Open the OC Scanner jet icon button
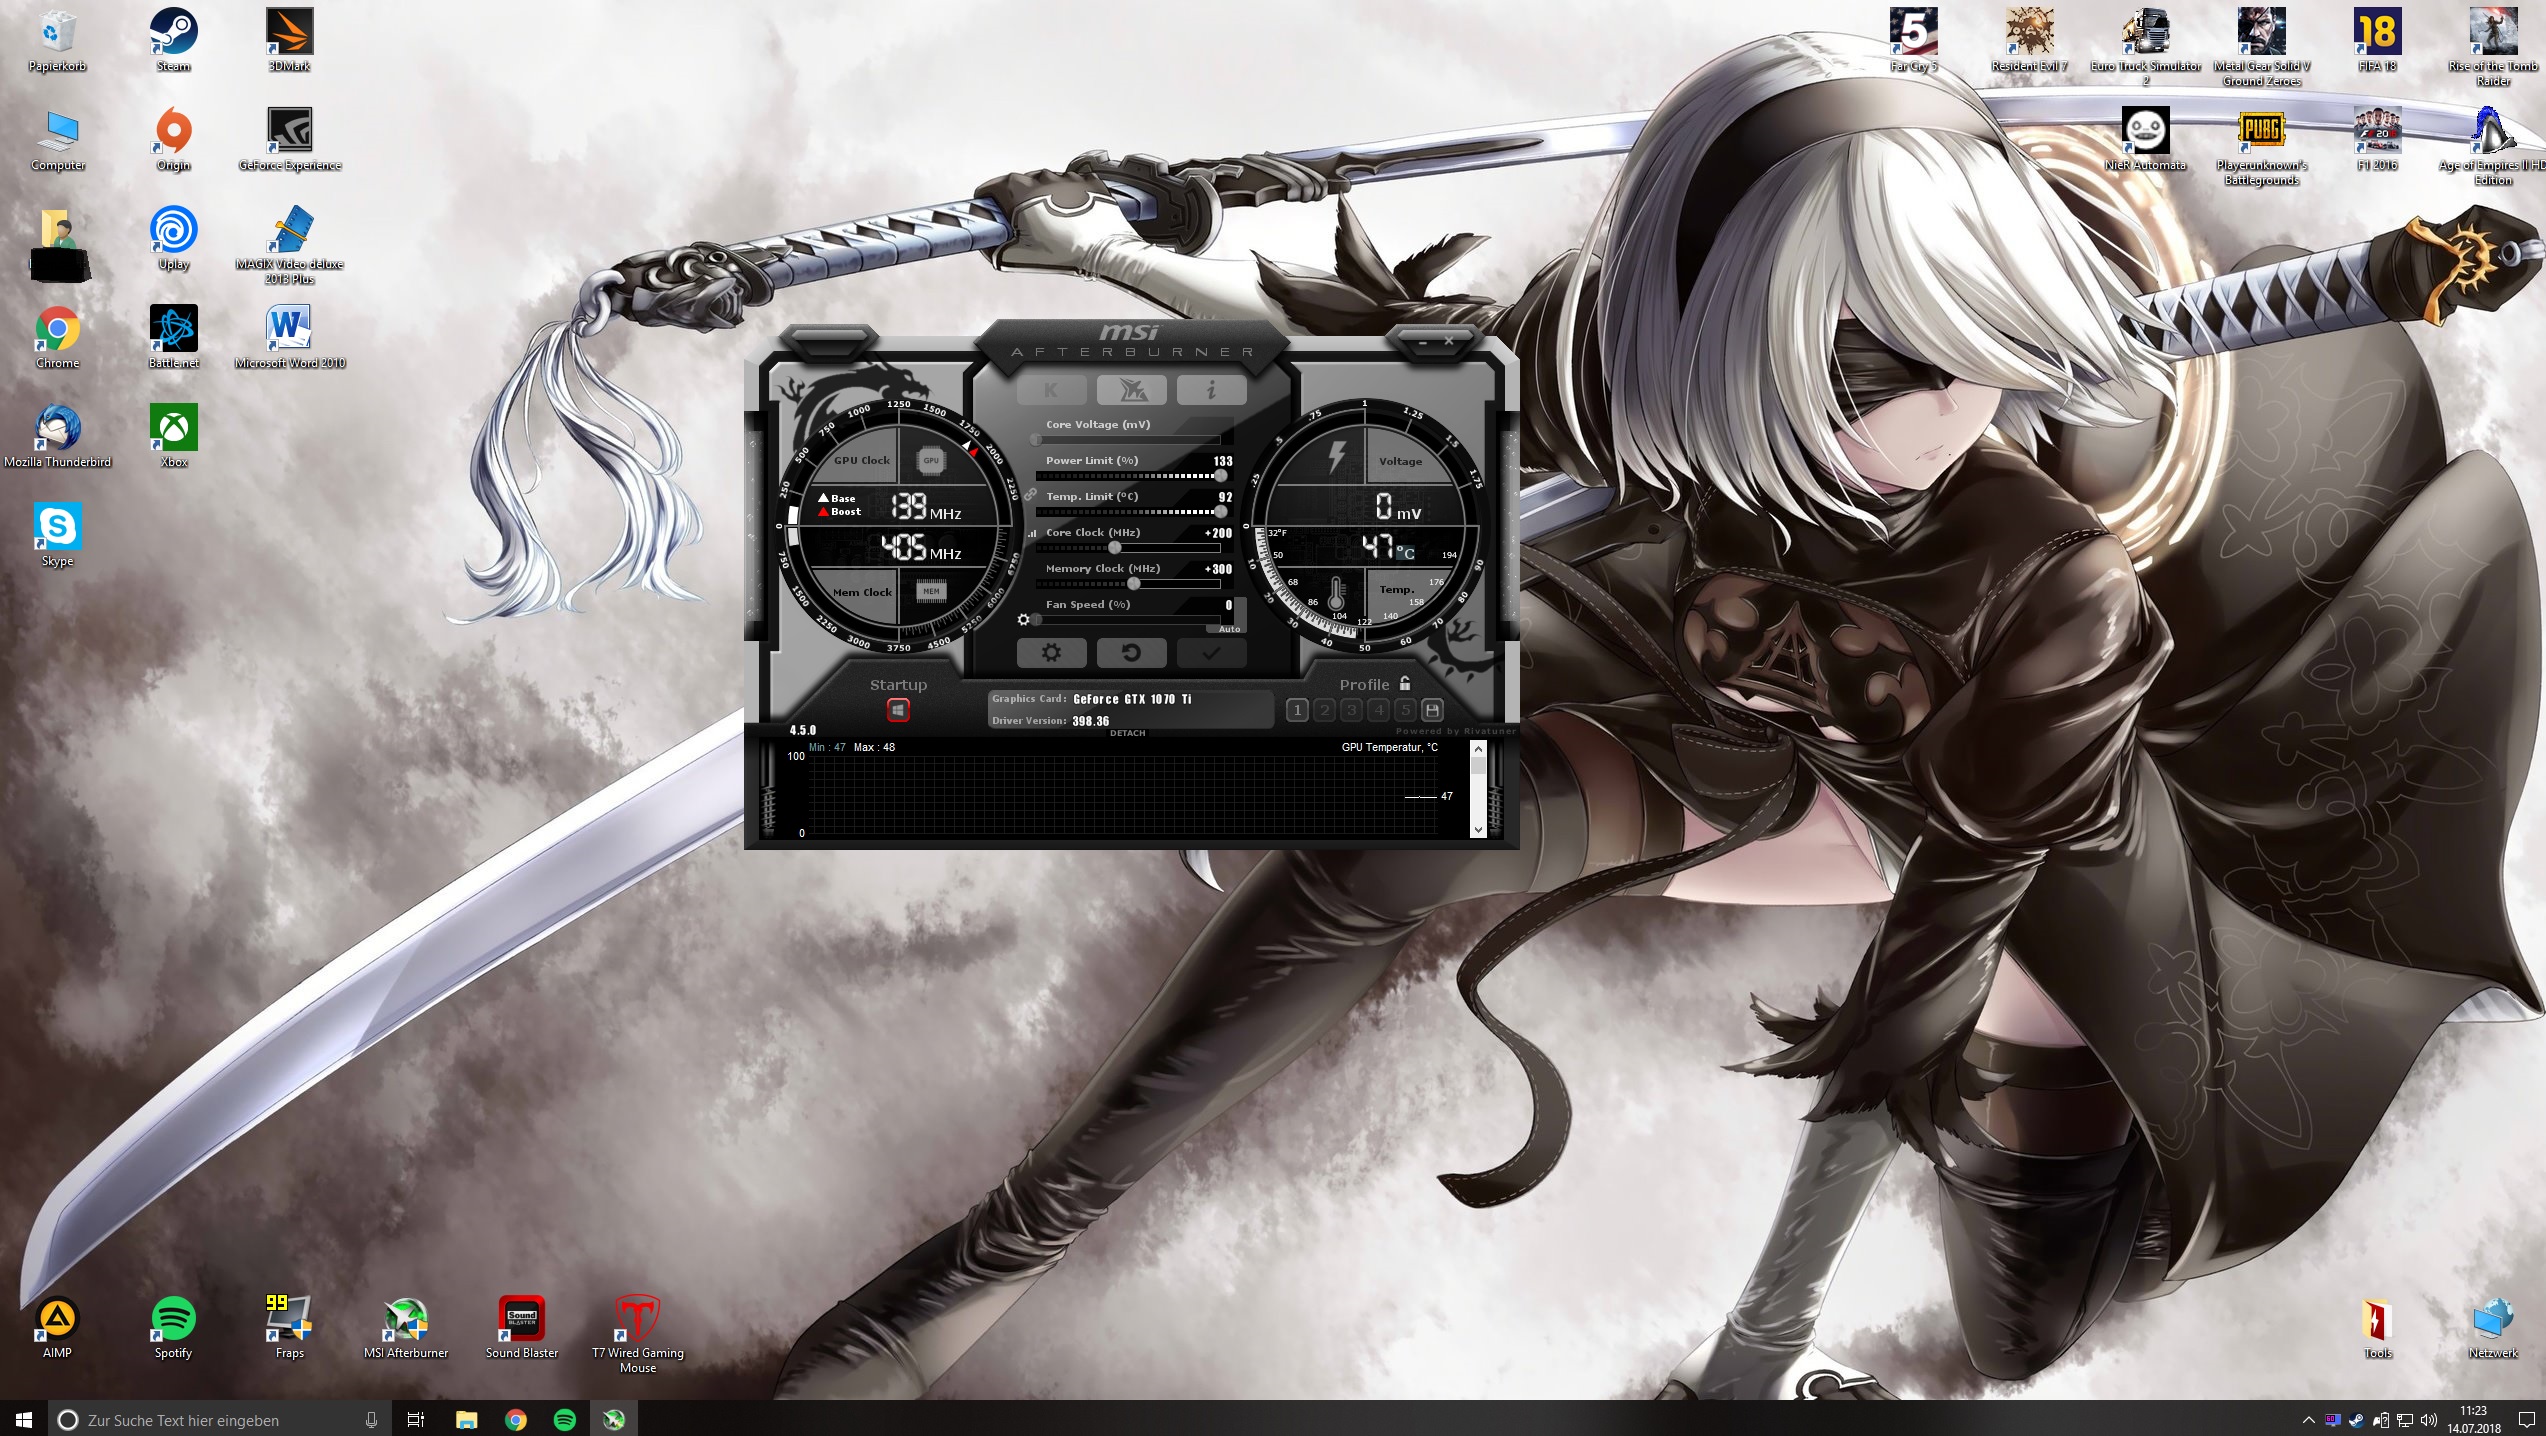This screenshot has height=1436, width=2546. [1131, 390]
